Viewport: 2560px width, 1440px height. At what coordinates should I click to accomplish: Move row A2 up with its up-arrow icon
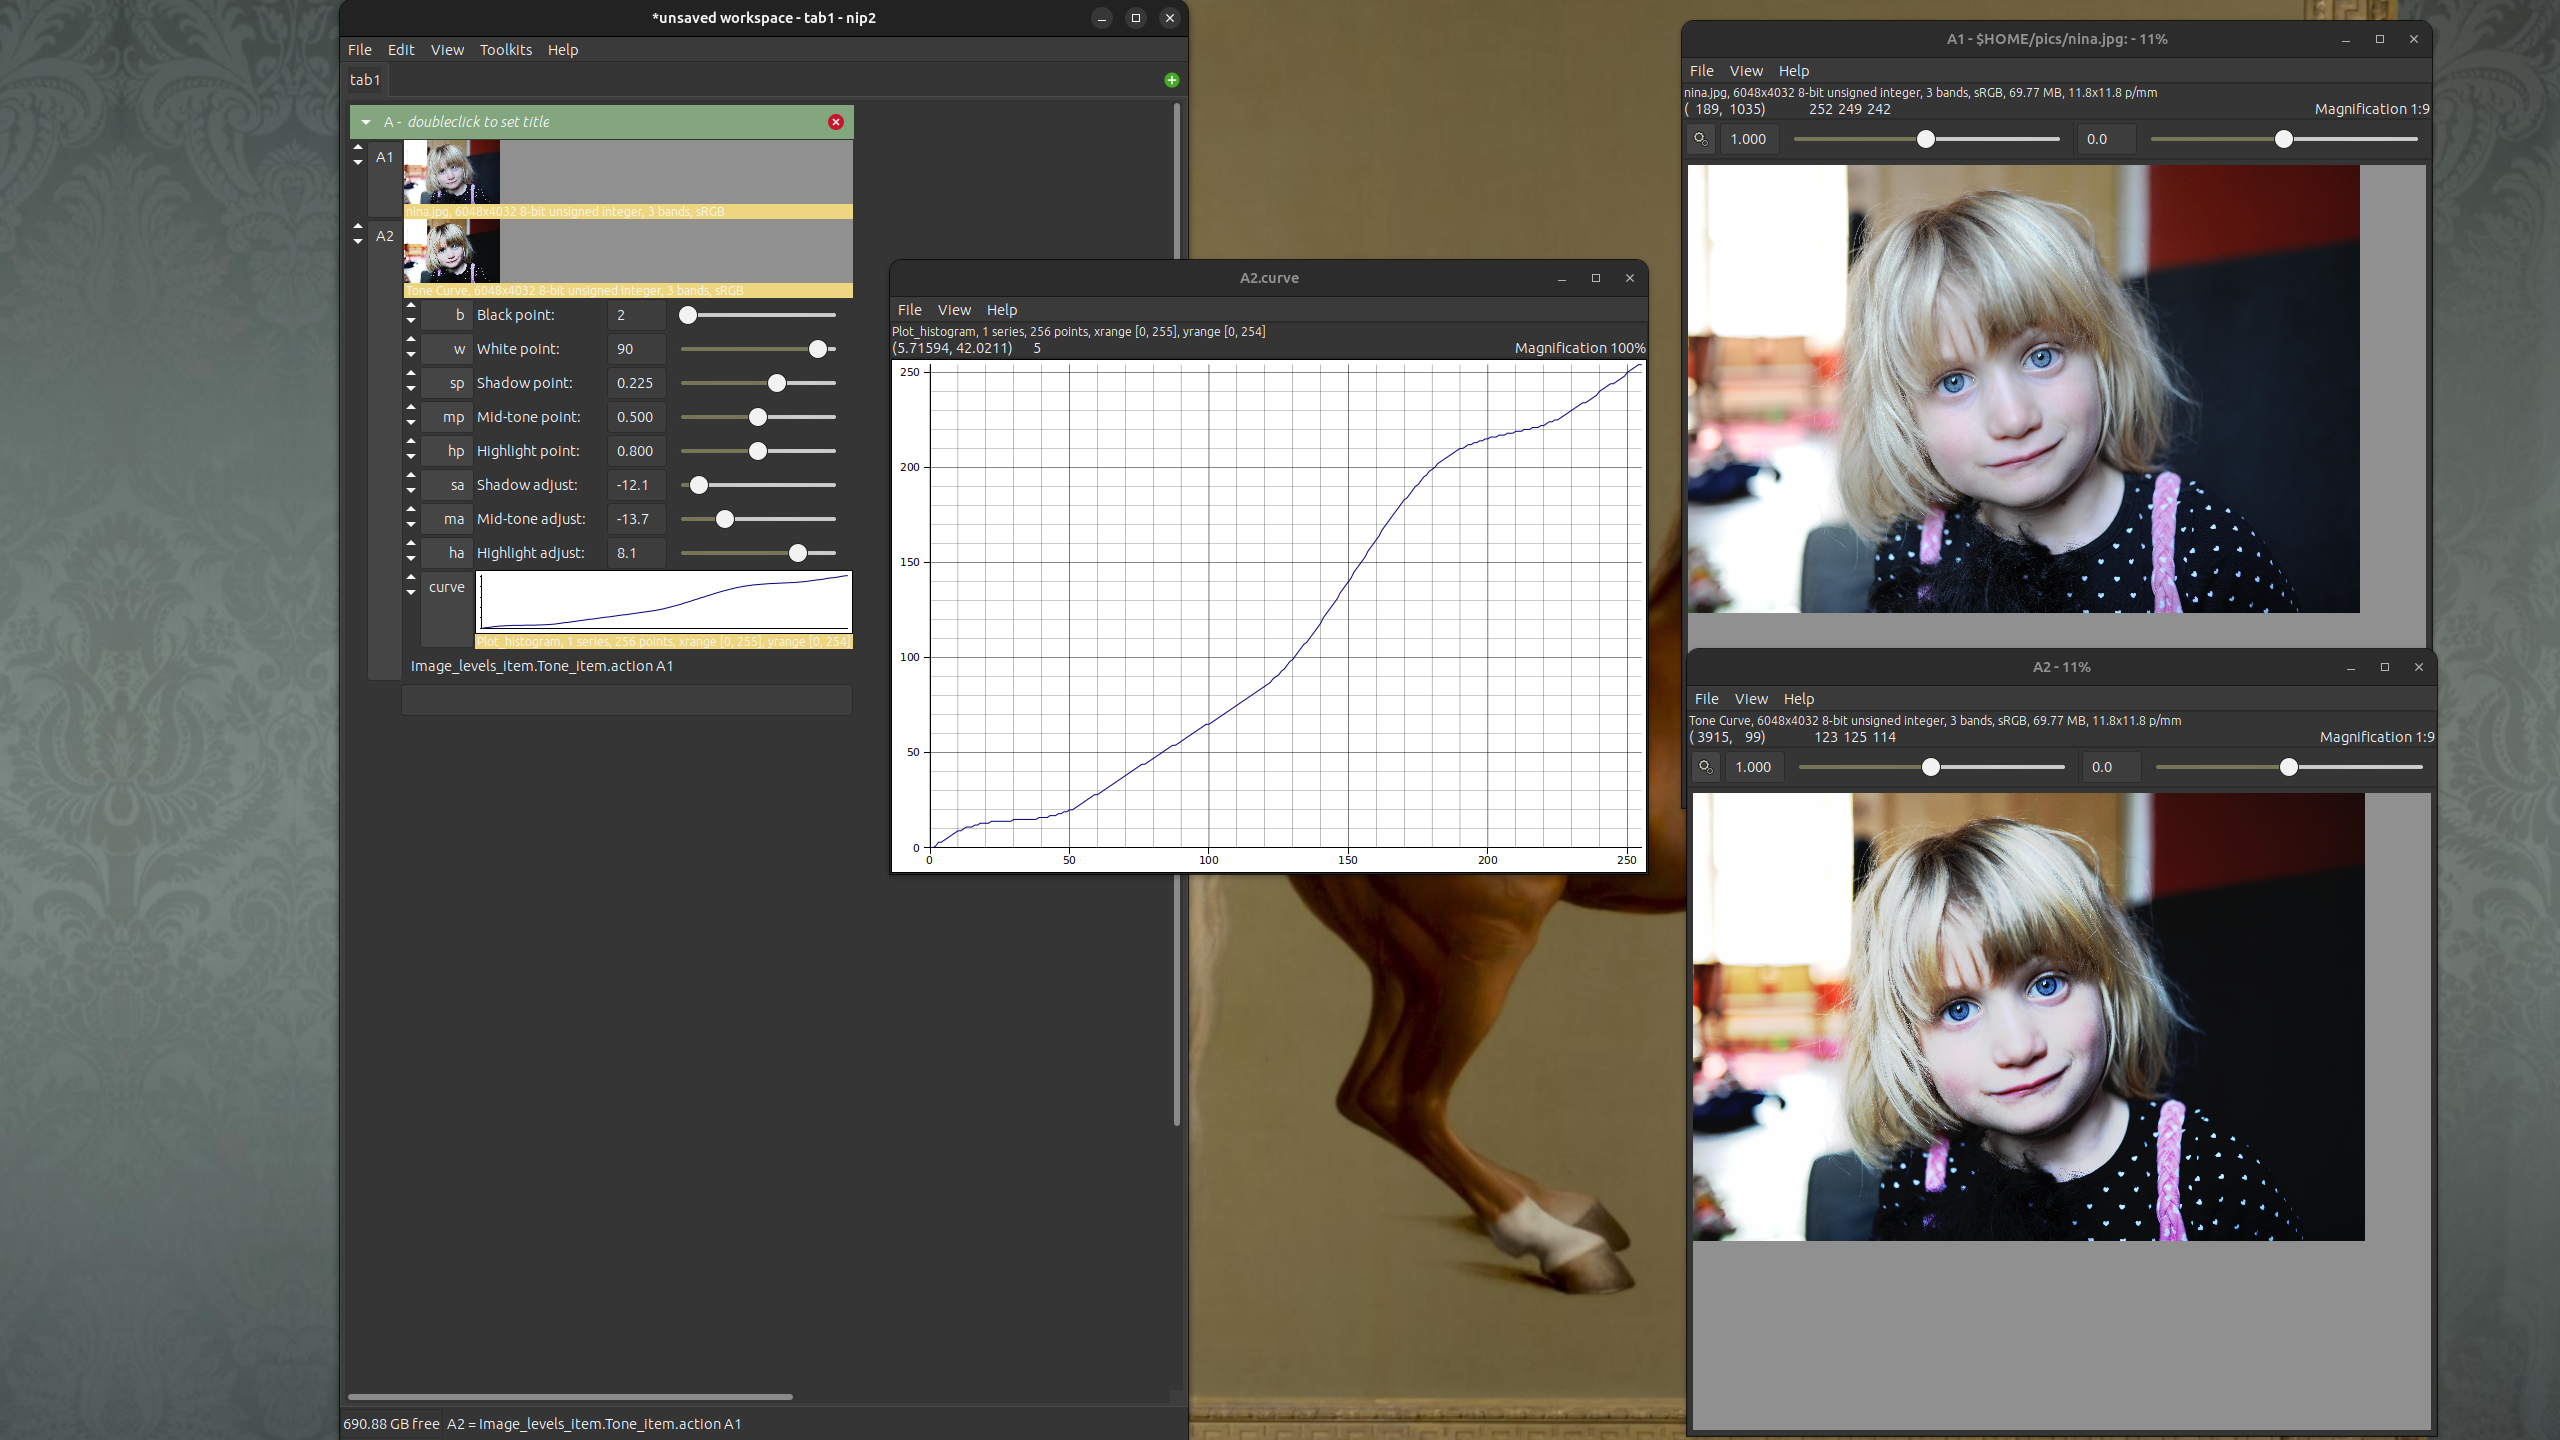pos(358,228)
